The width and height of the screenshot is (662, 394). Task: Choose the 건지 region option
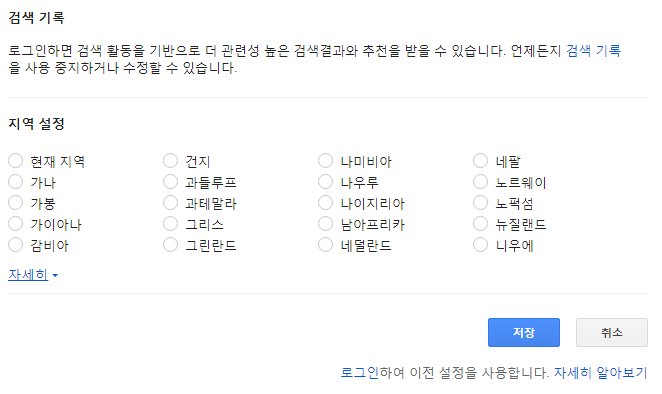[171, 160]
